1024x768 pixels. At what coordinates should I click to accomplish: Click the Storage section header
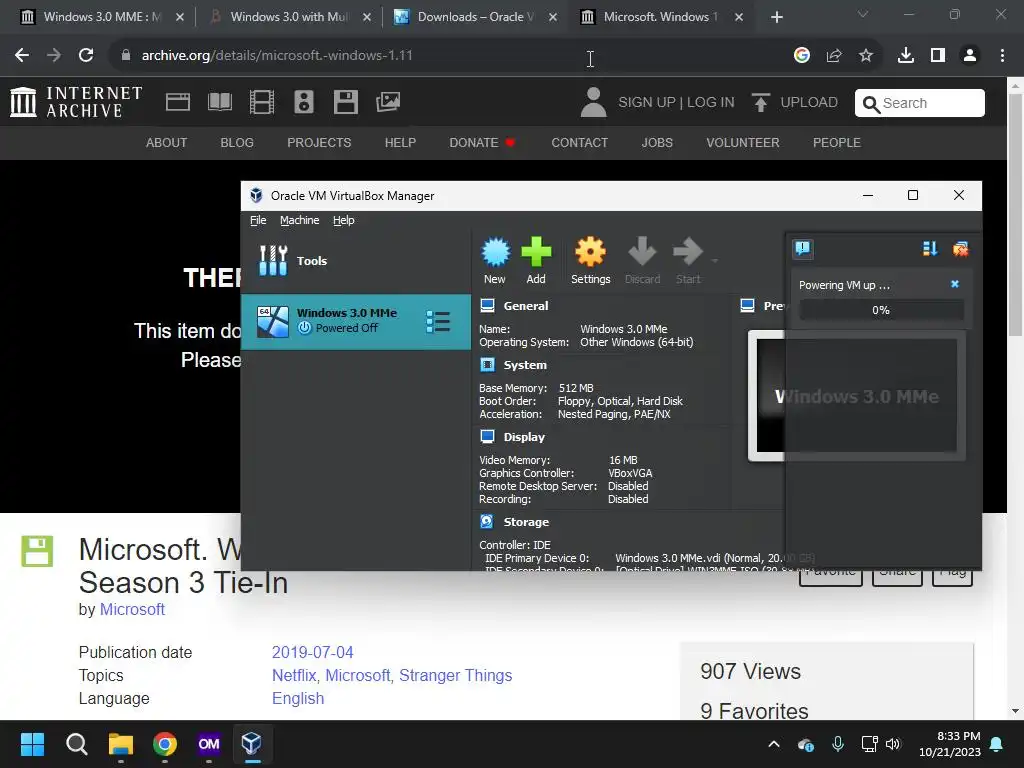526,522
